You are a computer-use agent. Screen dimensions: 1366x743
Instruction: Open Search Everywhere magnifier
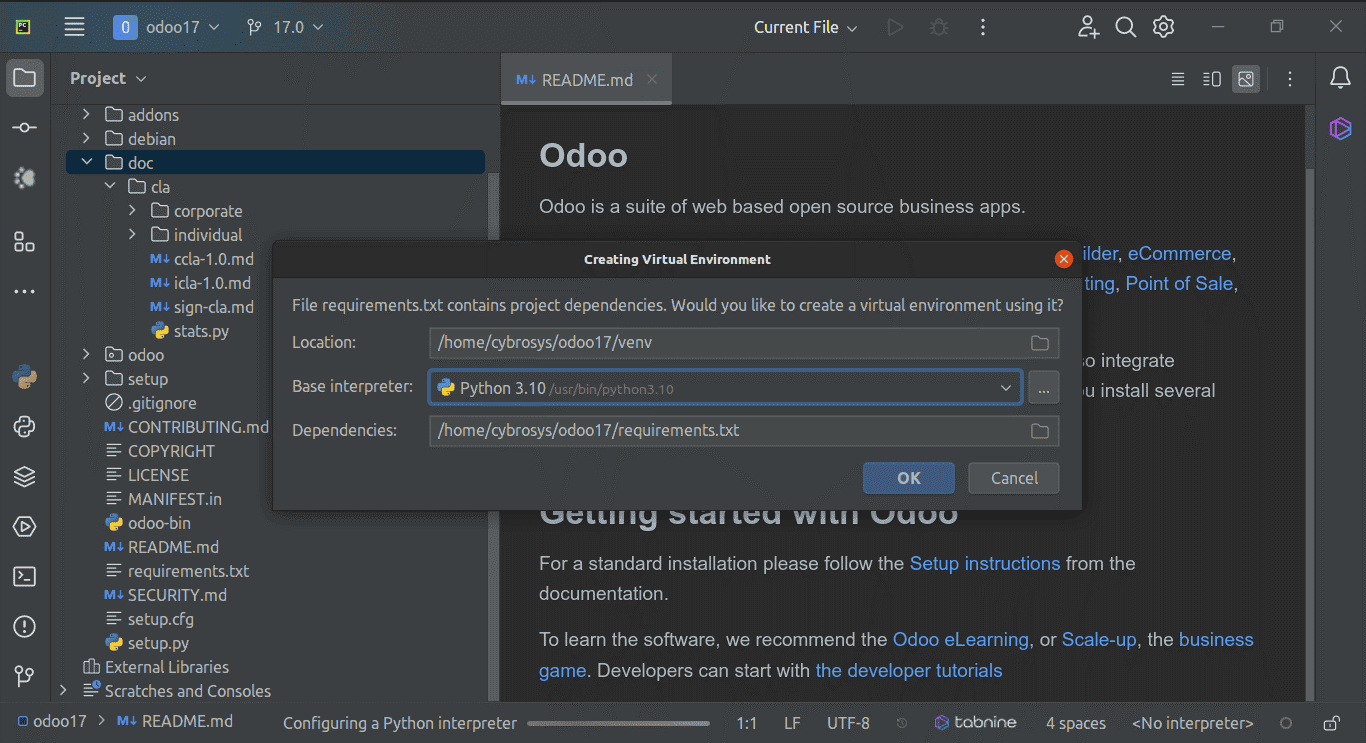click(x=1126, y=27)
